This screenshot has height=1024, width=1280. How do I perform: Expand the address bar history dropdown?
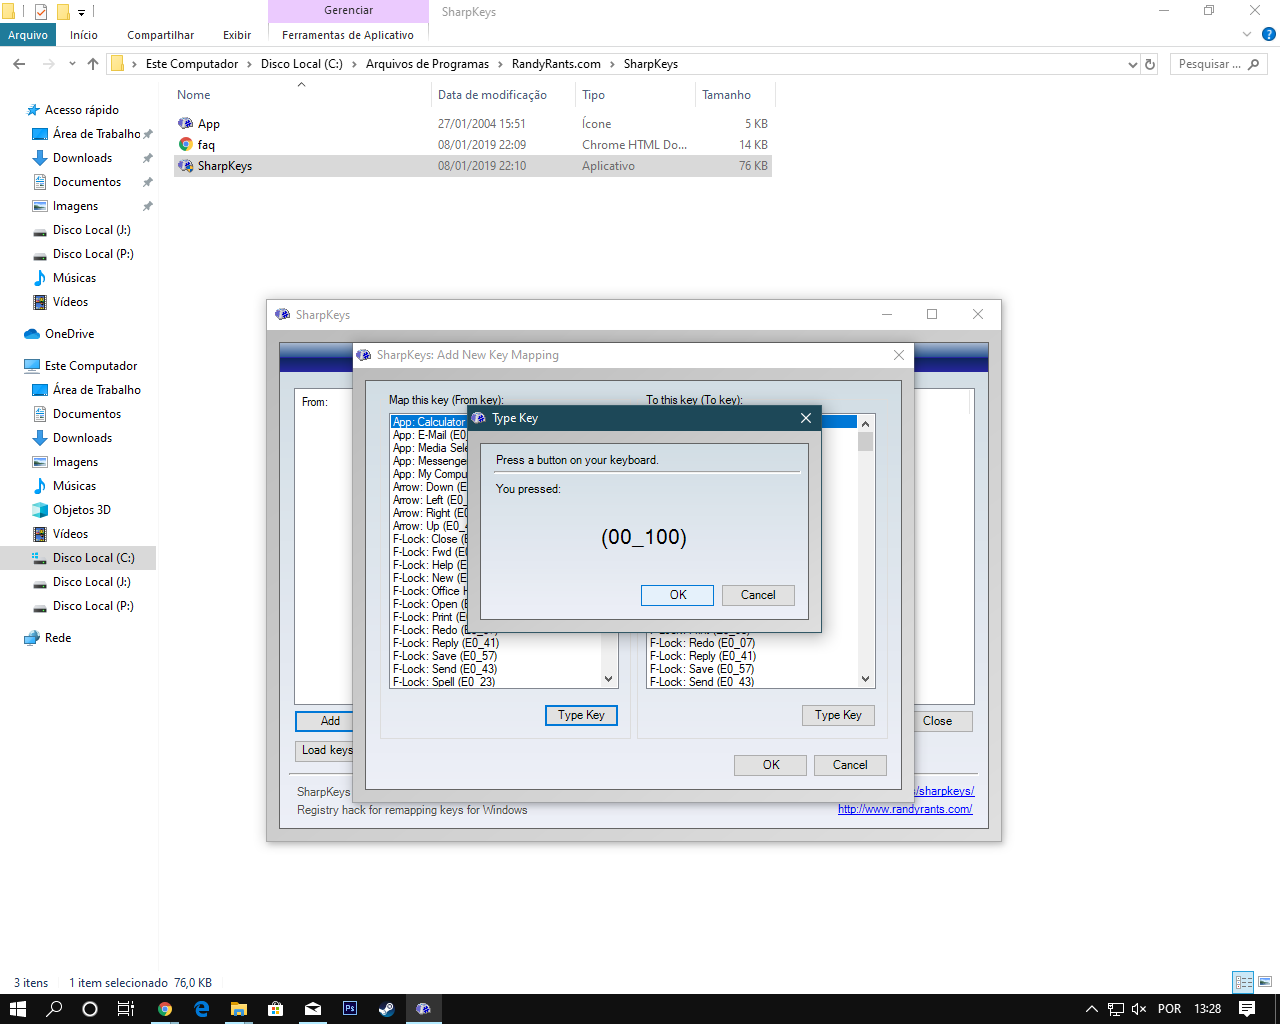(x=1132, y=64)
